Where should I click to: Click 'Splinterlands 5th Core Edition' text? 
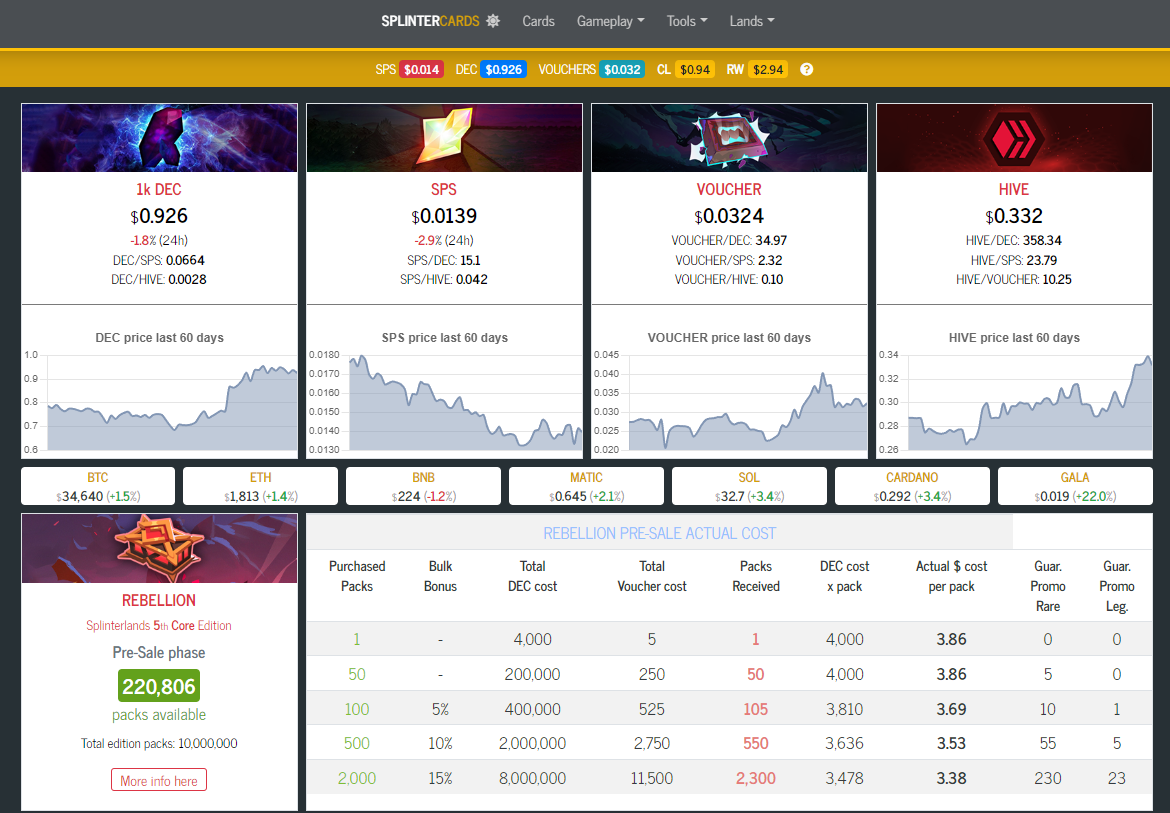click(159, 626)
